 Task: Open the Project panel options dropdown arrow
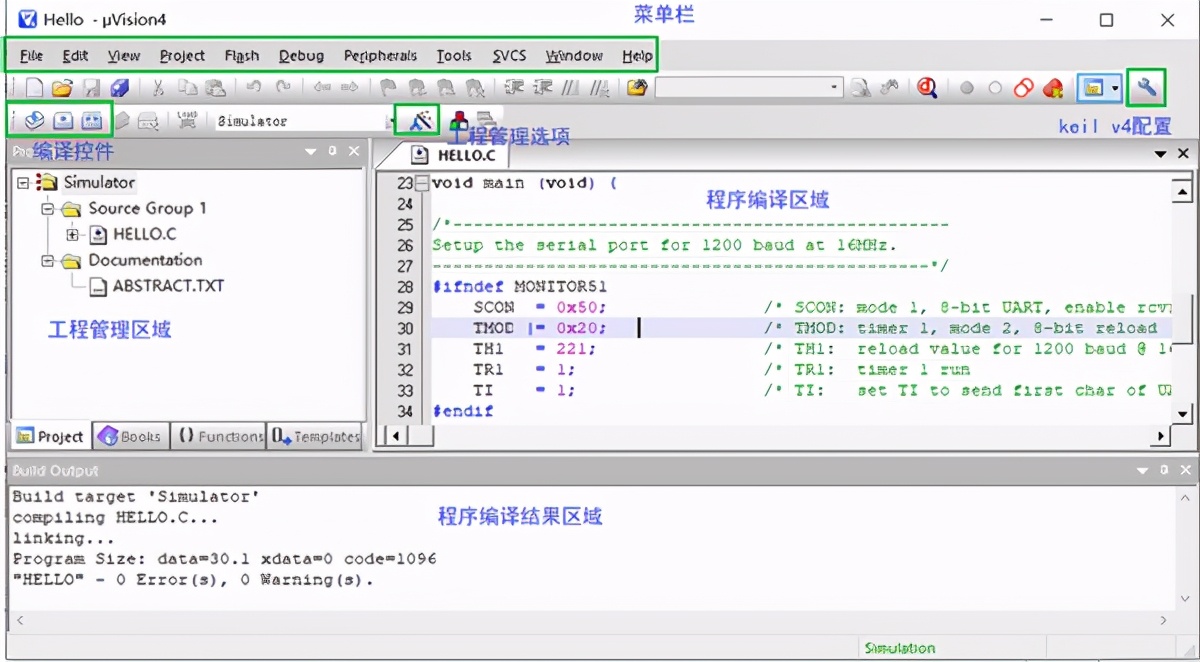(311, 151)
